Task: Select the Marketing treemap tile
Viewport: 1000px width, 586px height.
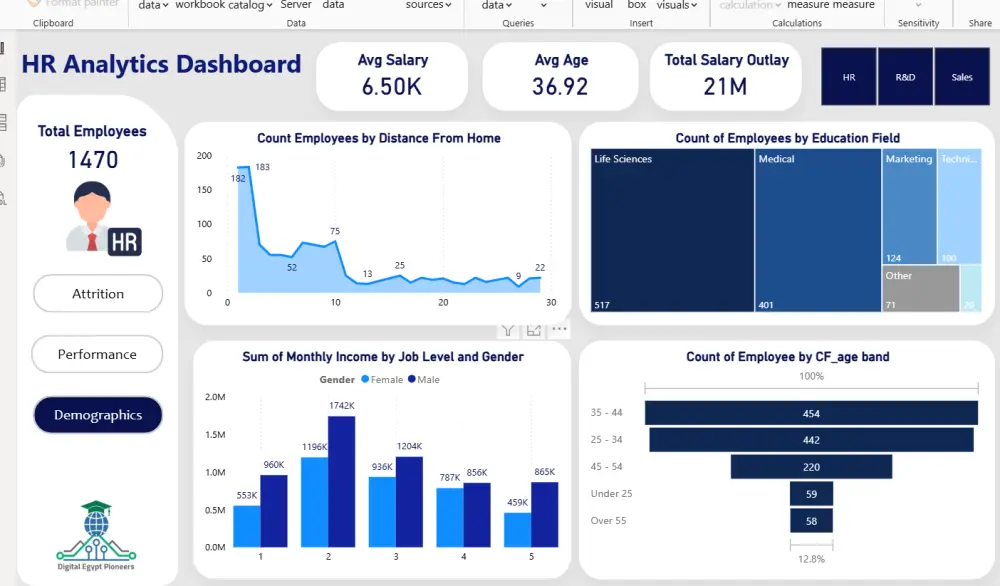Action: pos(909,207)
